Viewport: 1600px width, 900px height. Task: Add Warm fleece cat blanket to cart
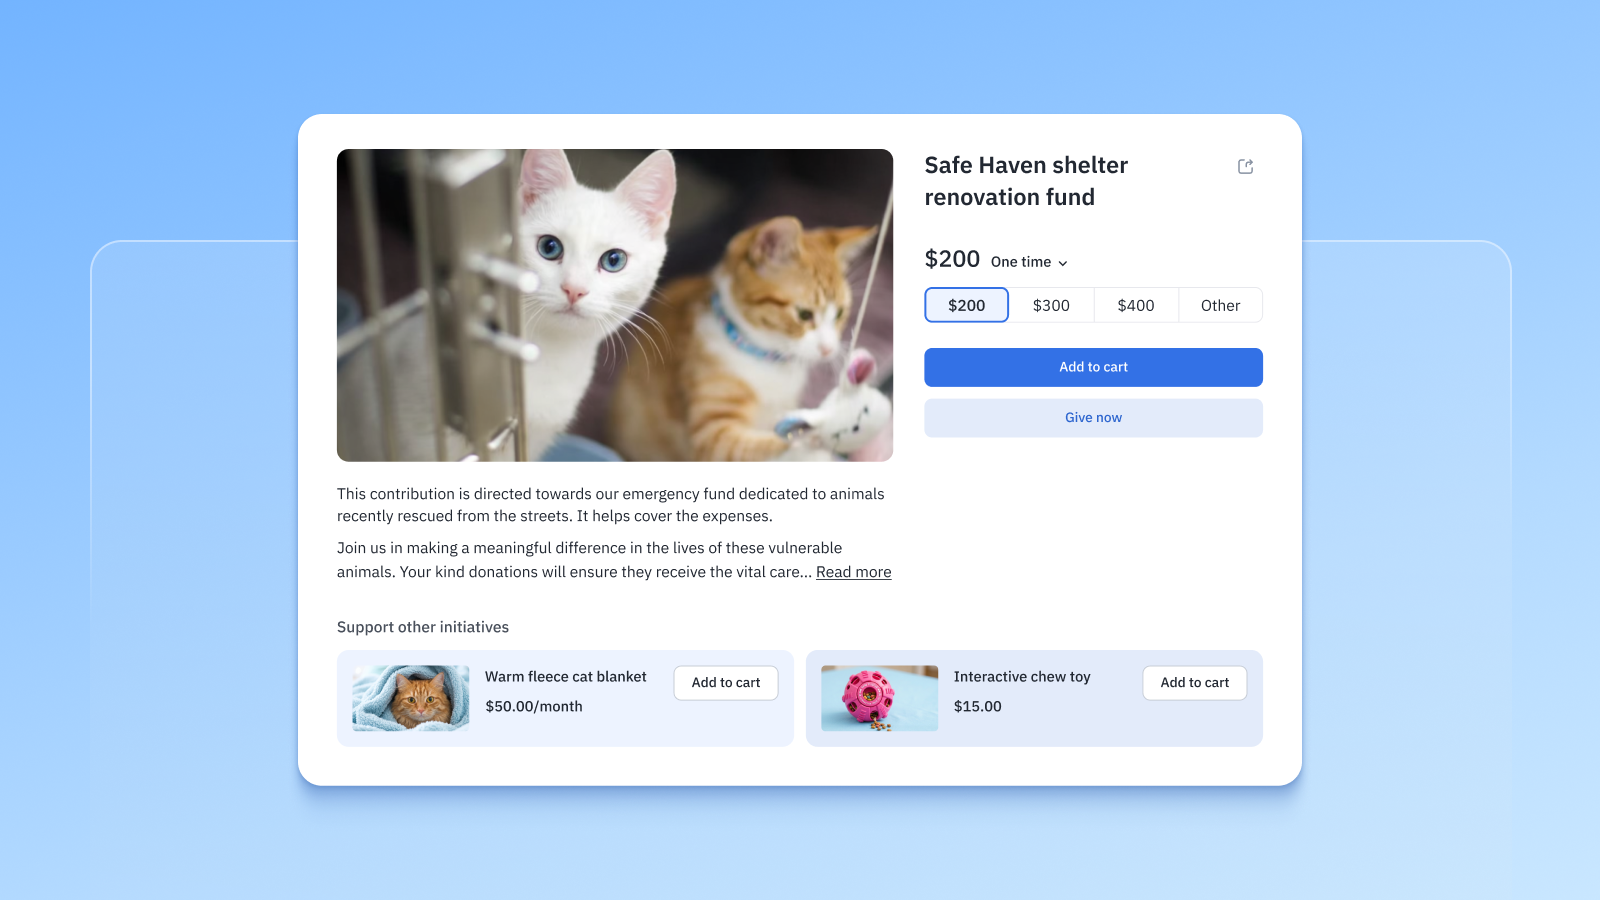pyautogui.click(x=725, y=683)
